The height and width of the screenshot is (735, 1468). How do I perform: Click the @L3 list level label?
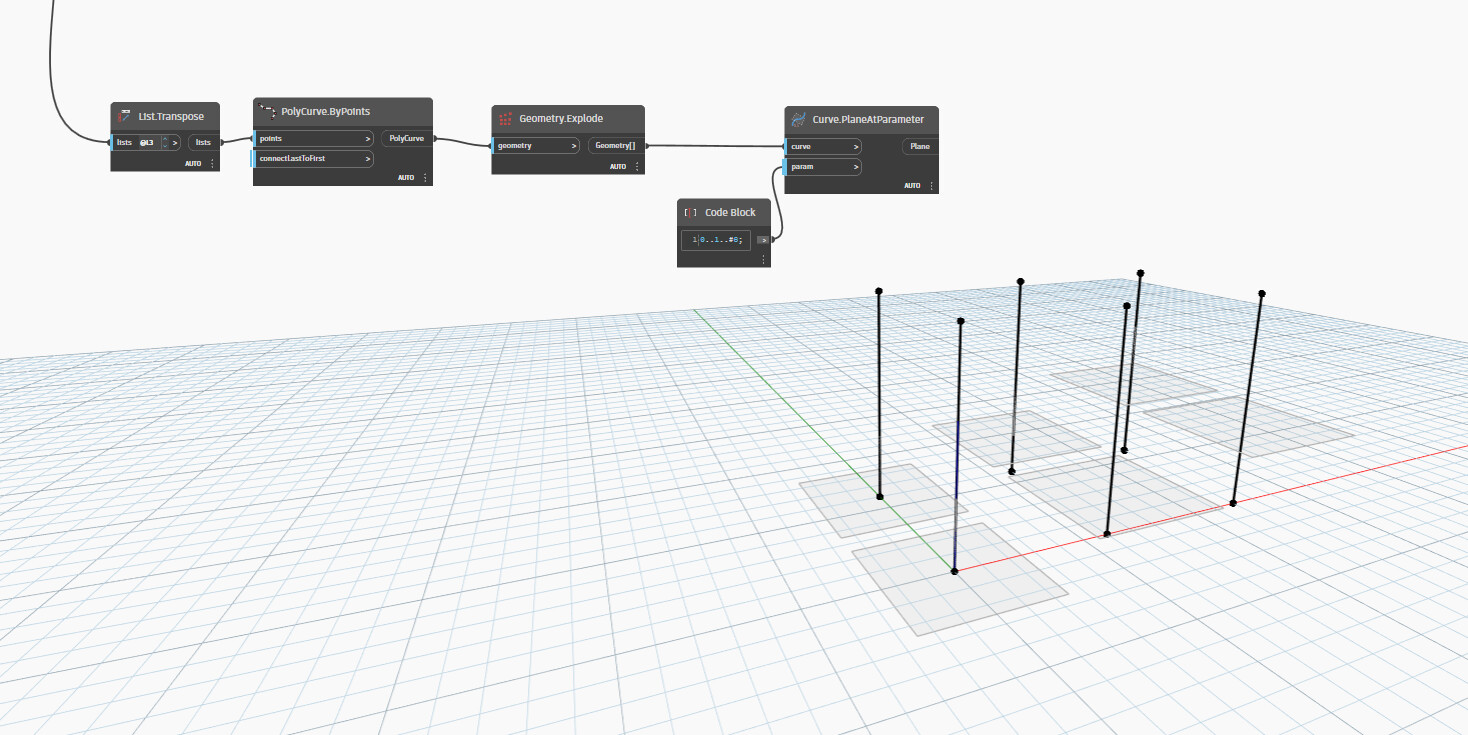(147, 142)
